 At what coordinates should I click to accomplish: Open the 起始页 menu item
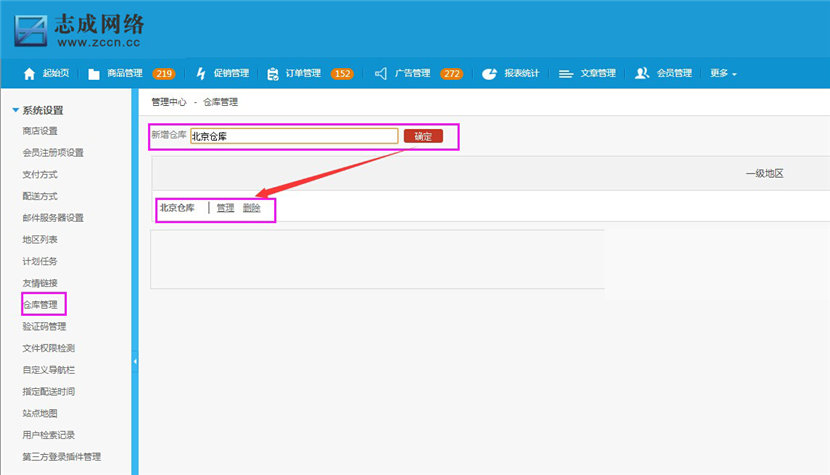[56, 73]
